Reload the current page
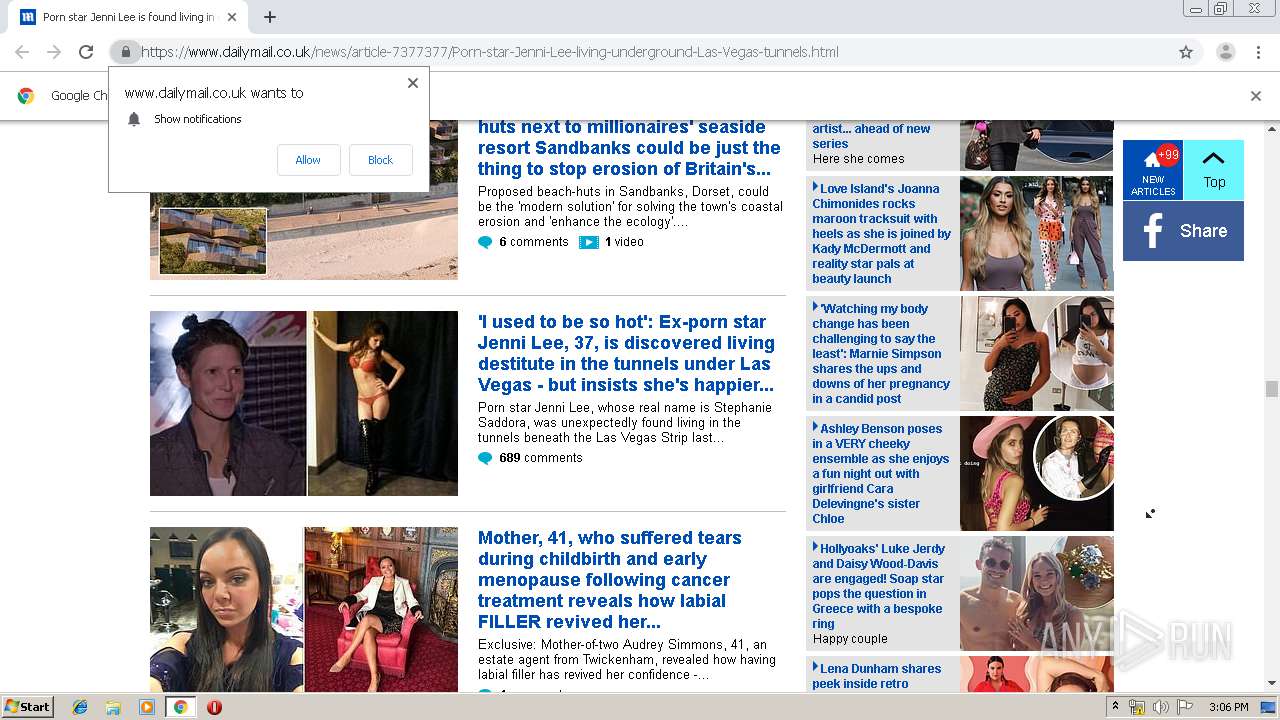 click(86, 52)
